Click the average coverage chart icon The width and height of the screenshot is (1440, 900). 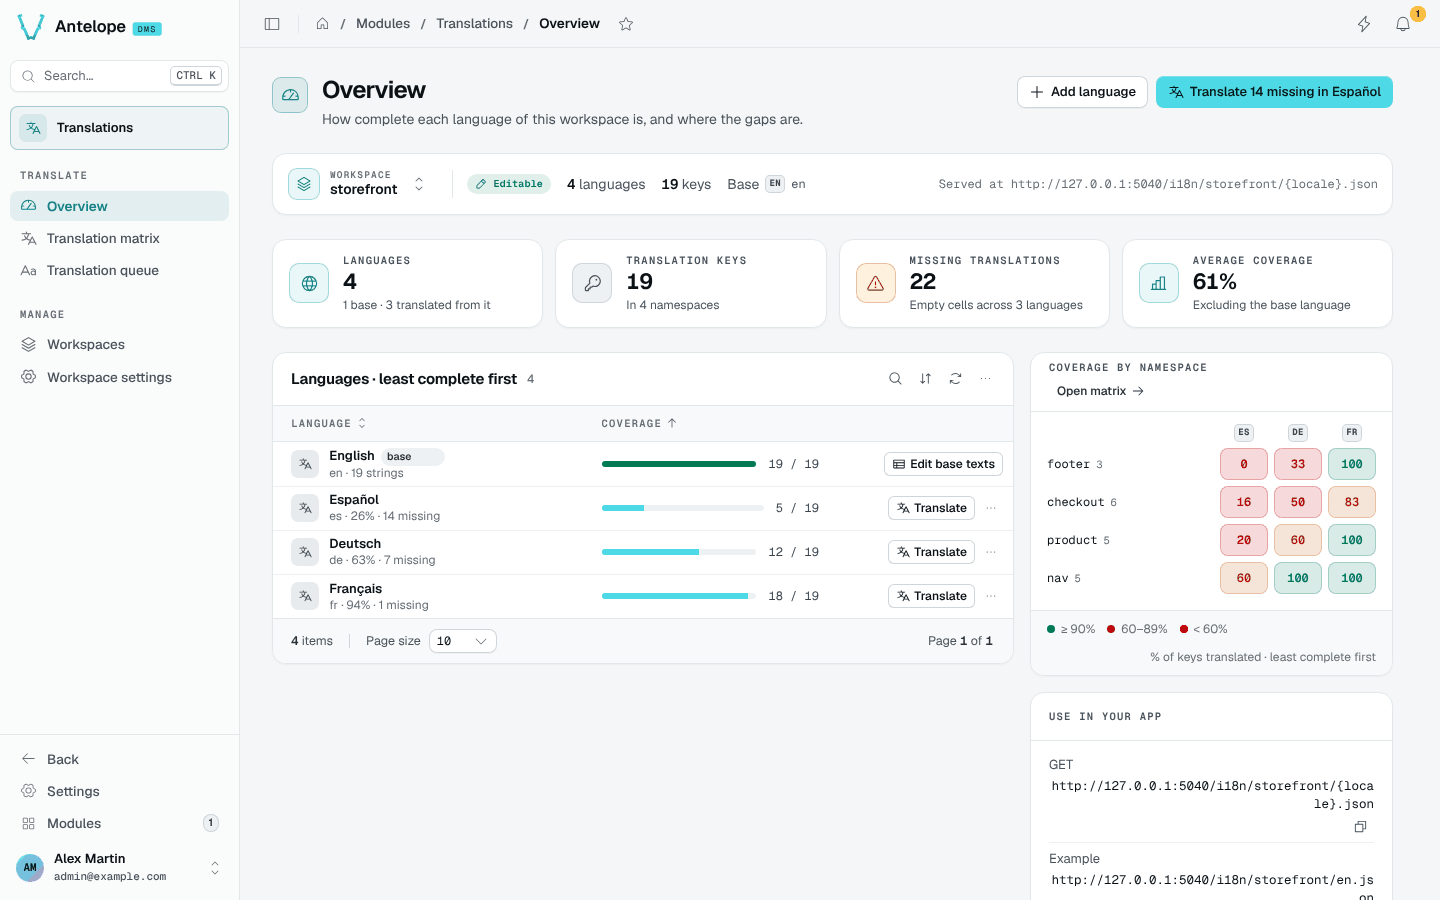pos(1158,283)
